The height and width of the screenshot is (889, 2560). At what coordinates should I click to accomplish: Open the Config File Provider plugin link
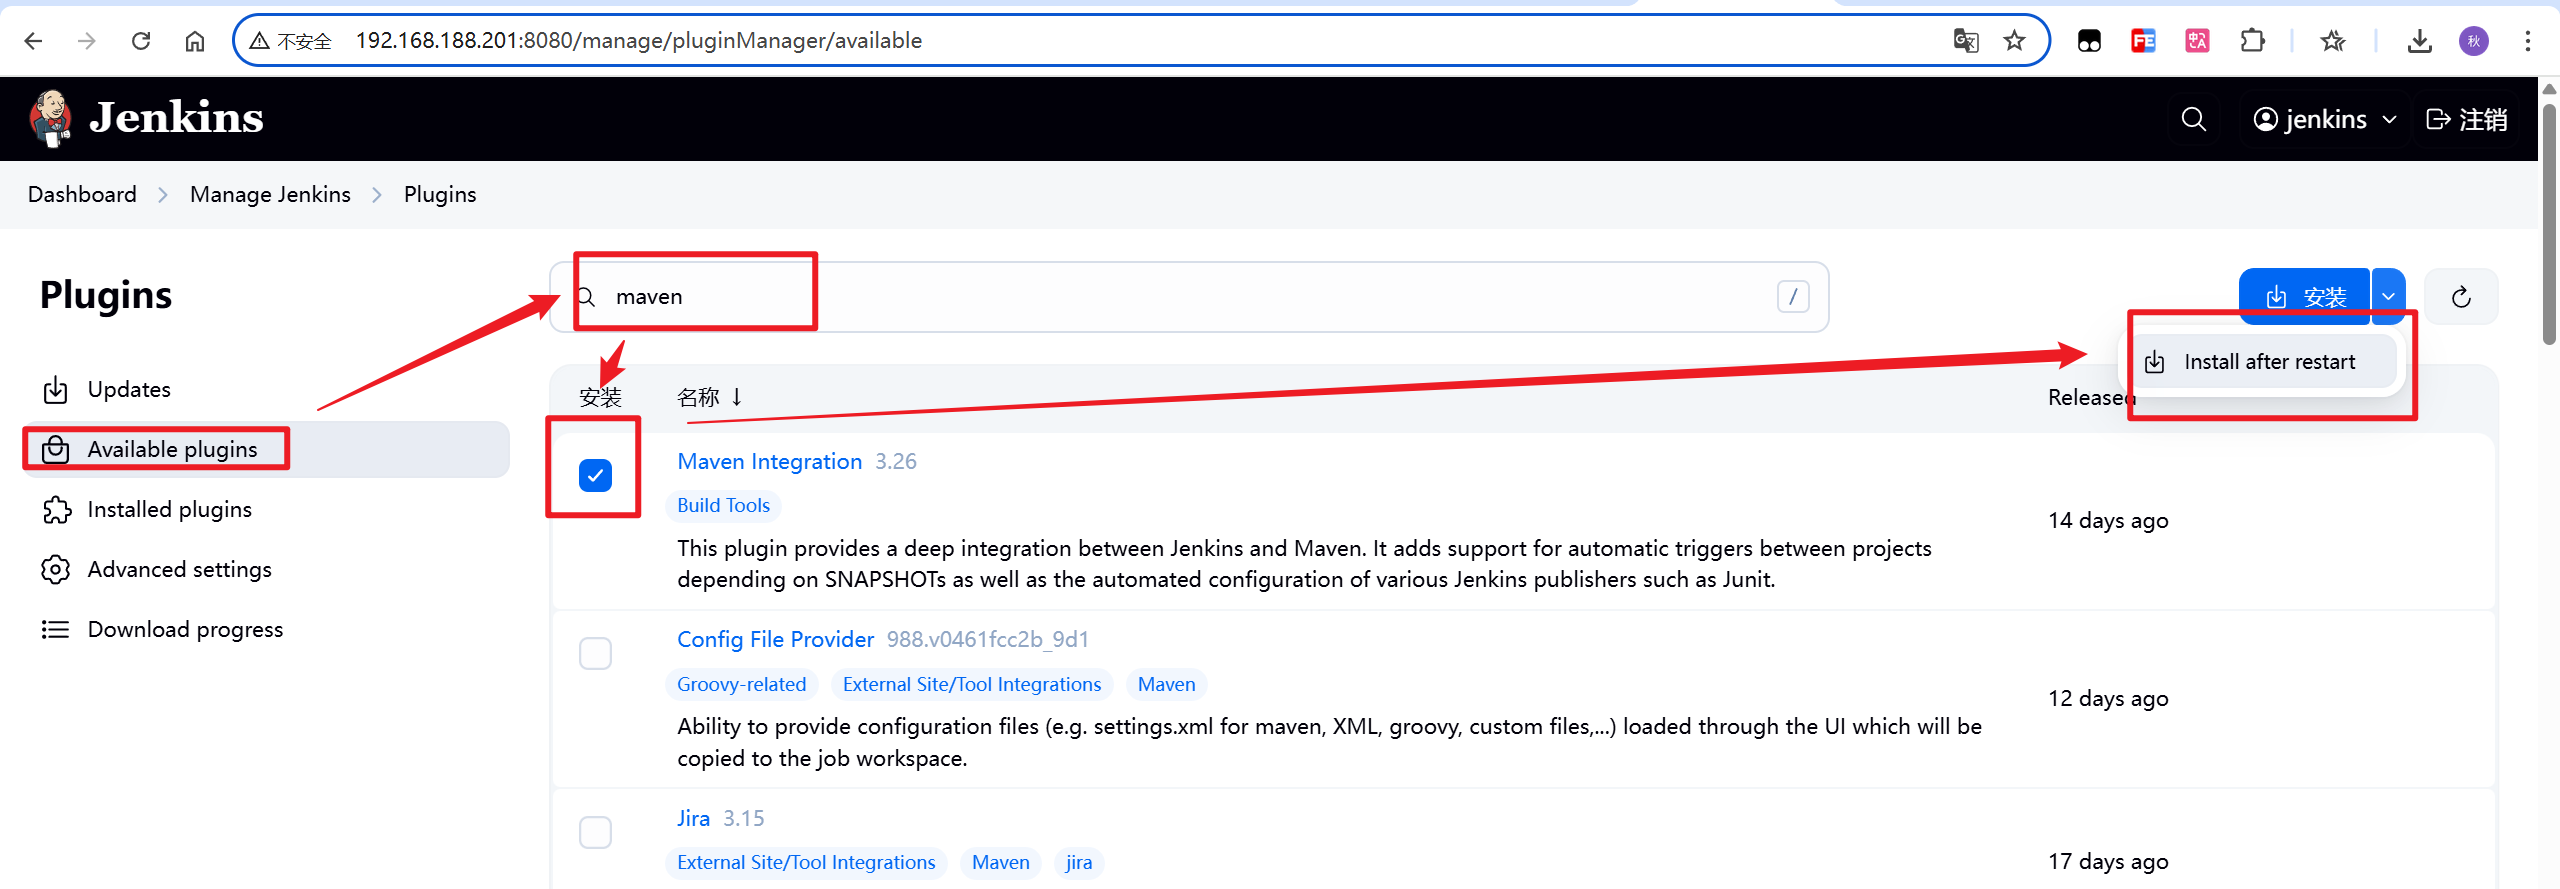tap(775, 640)
